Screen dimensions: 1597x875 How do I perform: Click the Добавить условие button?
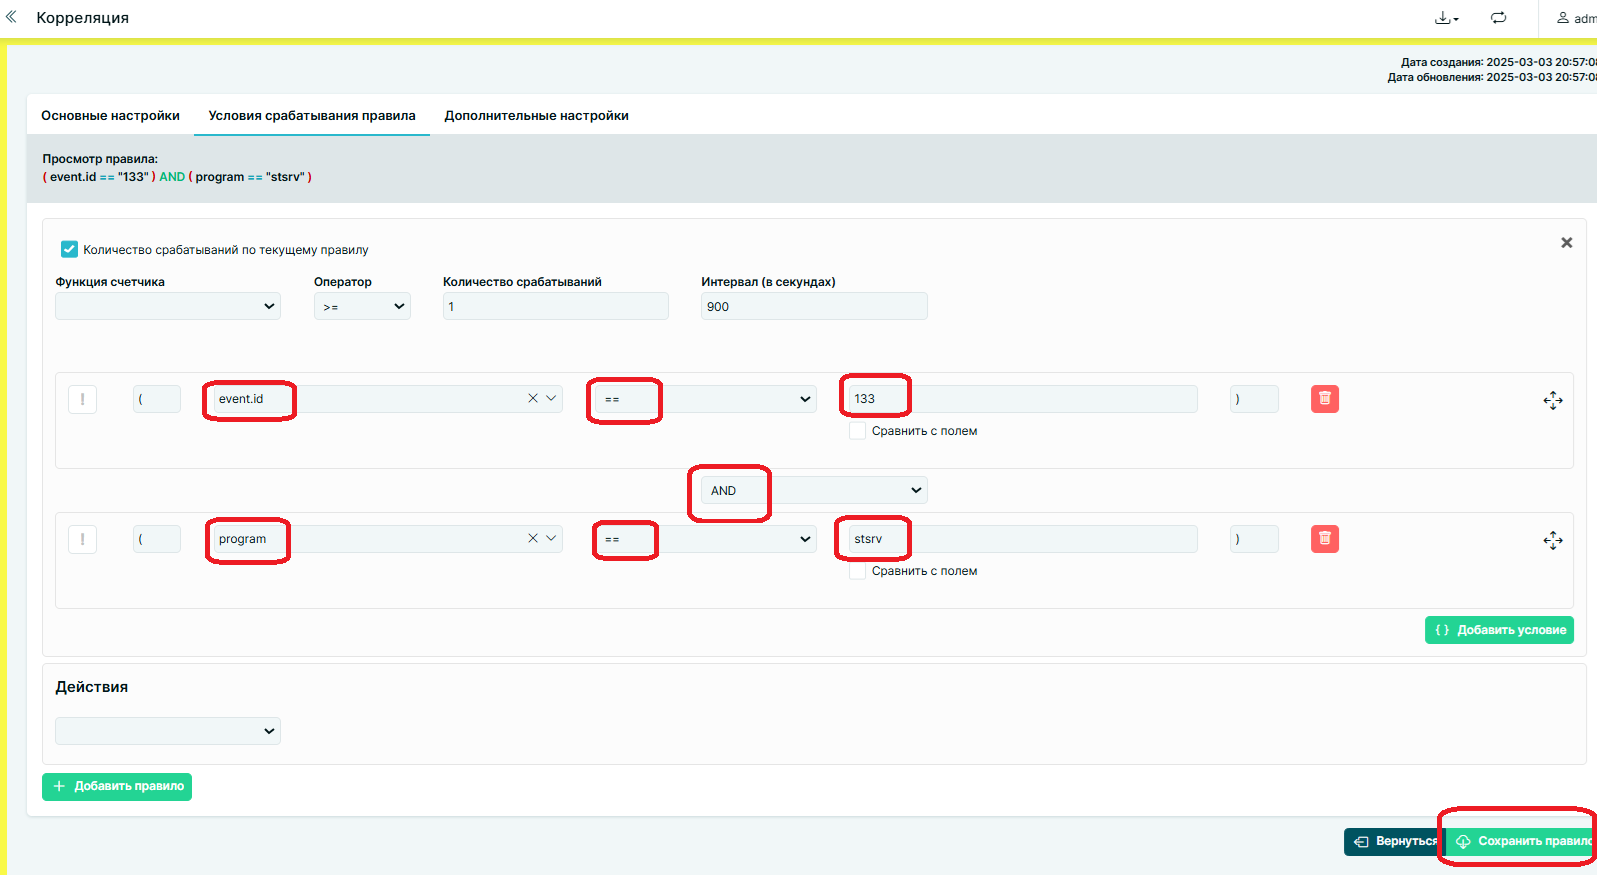pos(1498,630)
